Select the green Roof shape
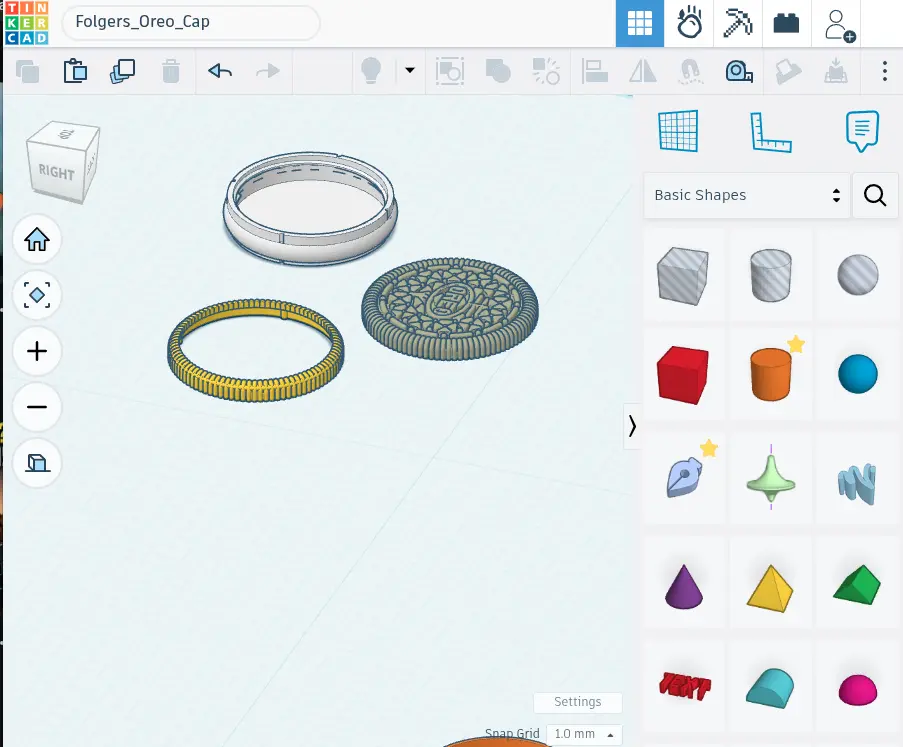The width and height of the screenshot is (903, 747). click(x=858, y=586)
